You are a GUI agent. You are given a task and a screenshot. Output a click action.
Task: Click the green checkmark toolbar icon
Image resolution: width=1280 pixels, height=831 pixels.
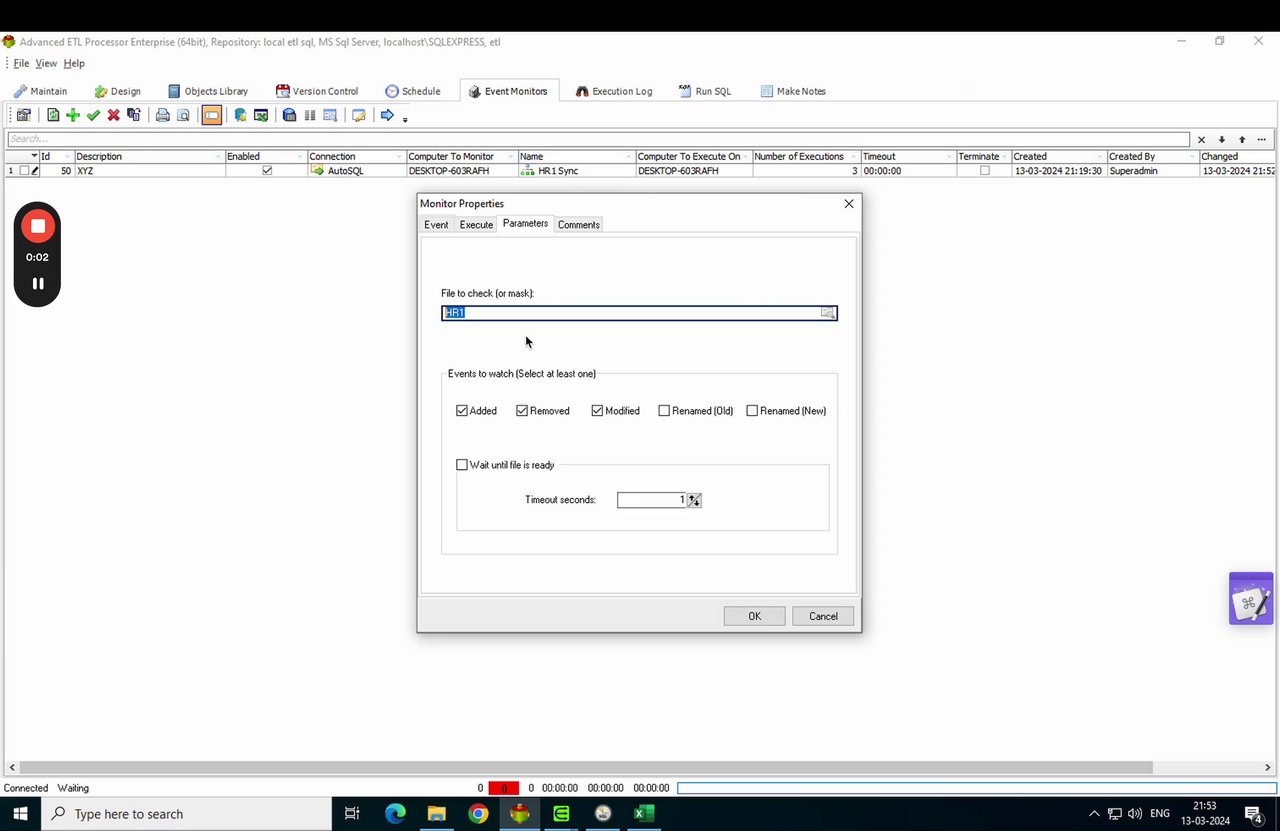click(93, 115)
